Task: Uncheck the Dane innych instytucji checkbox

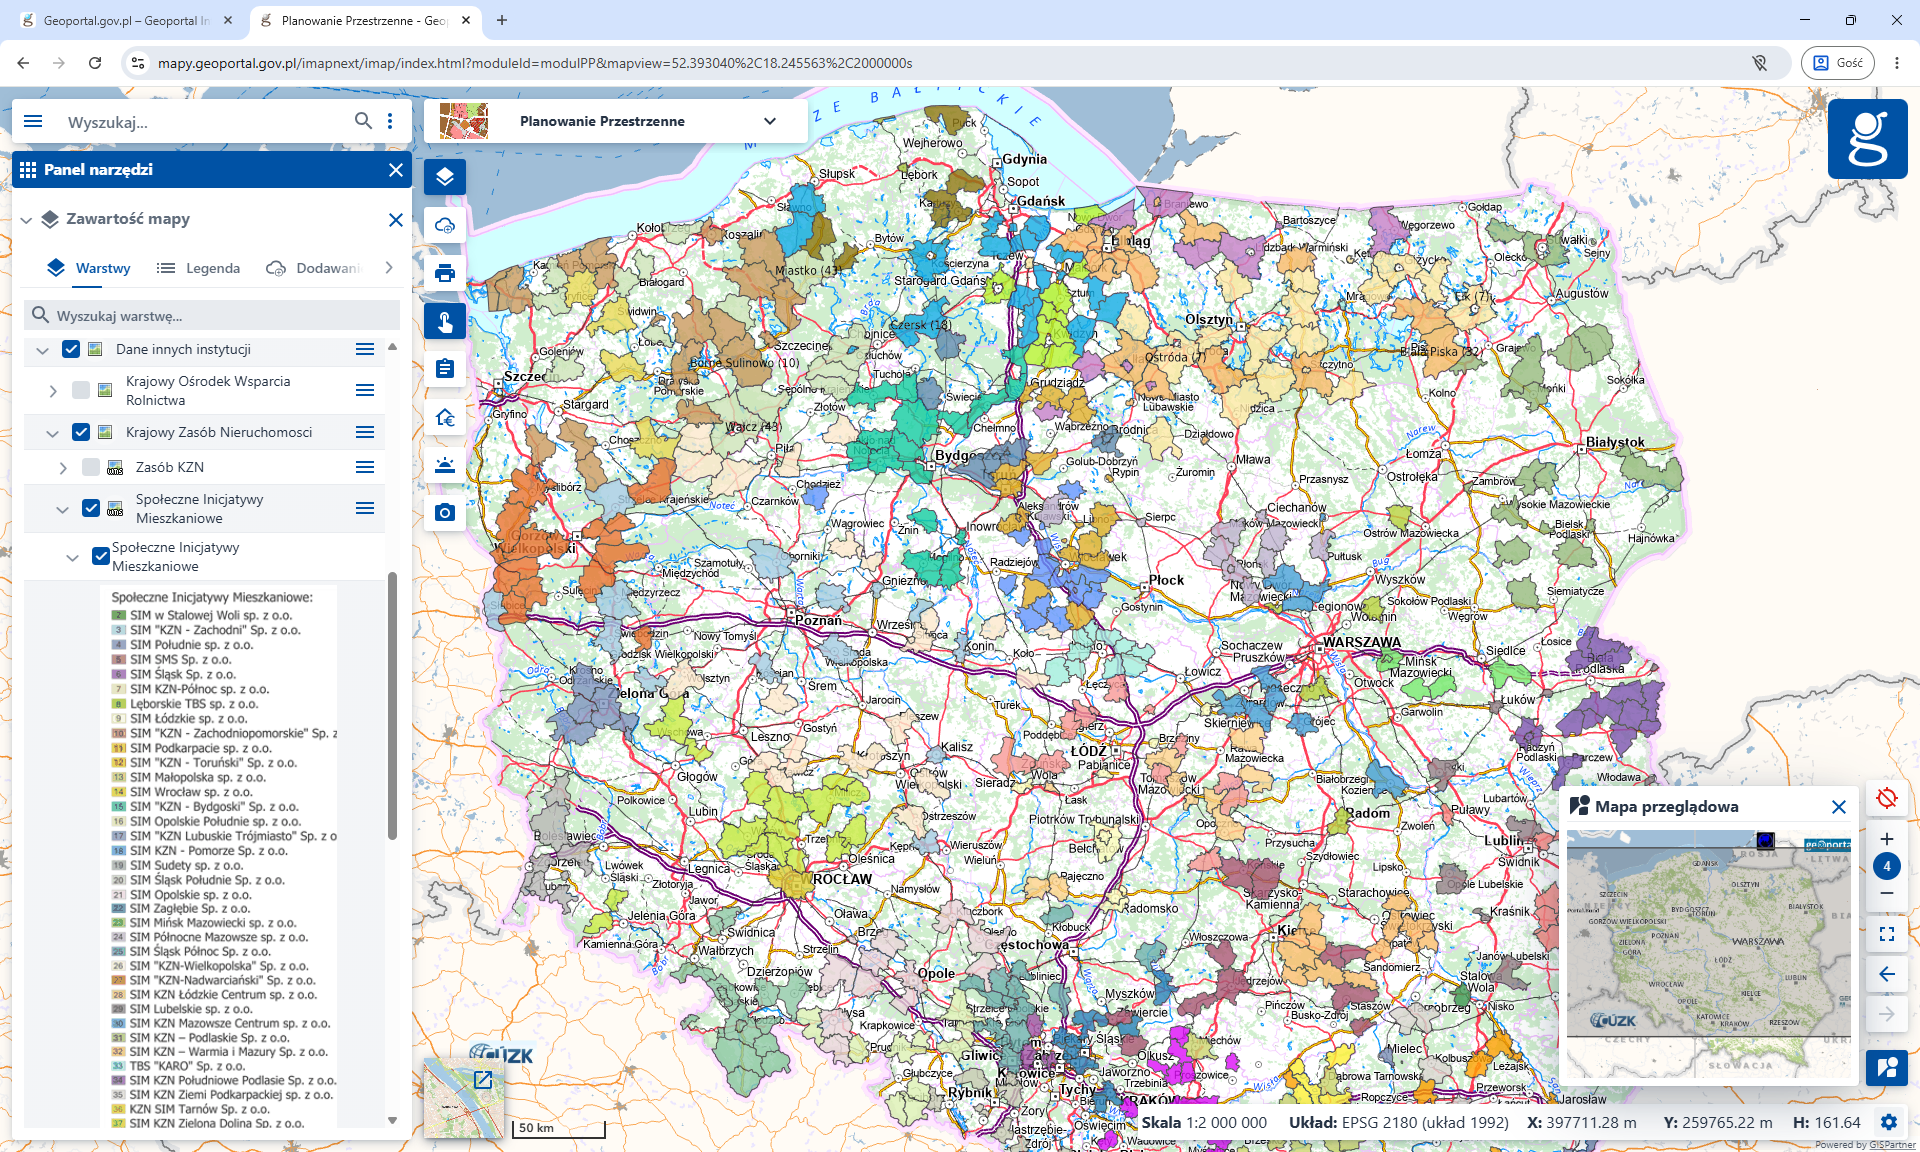Action: coord(71,349)
